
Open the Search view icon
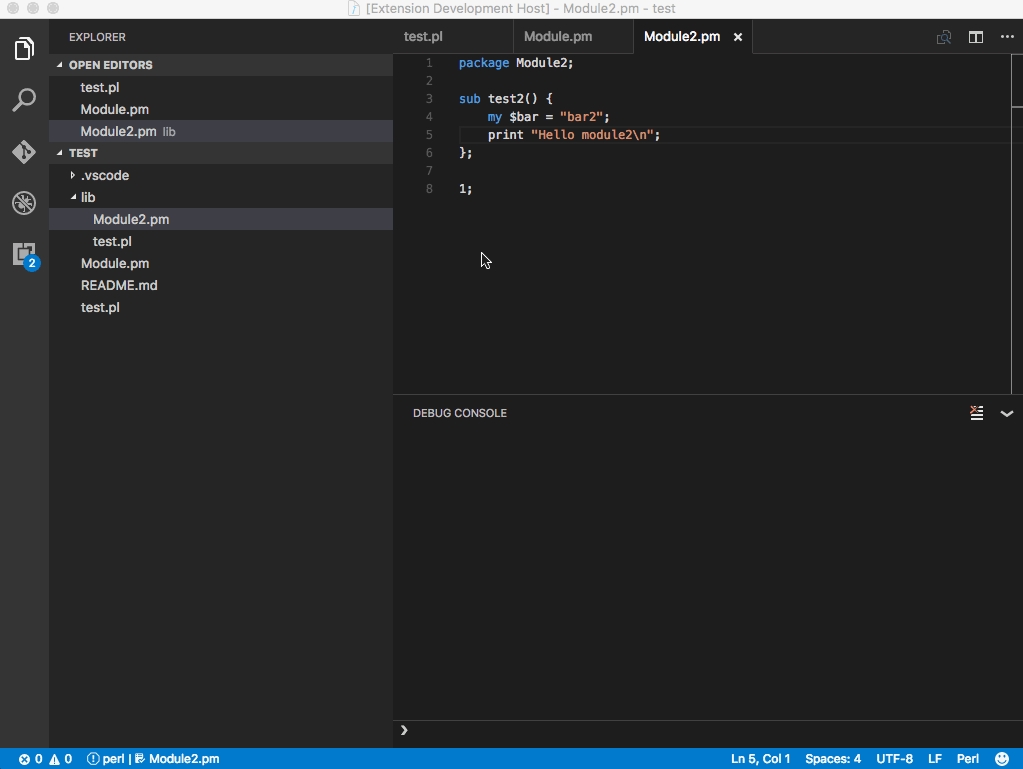click(x=24, y=100)
